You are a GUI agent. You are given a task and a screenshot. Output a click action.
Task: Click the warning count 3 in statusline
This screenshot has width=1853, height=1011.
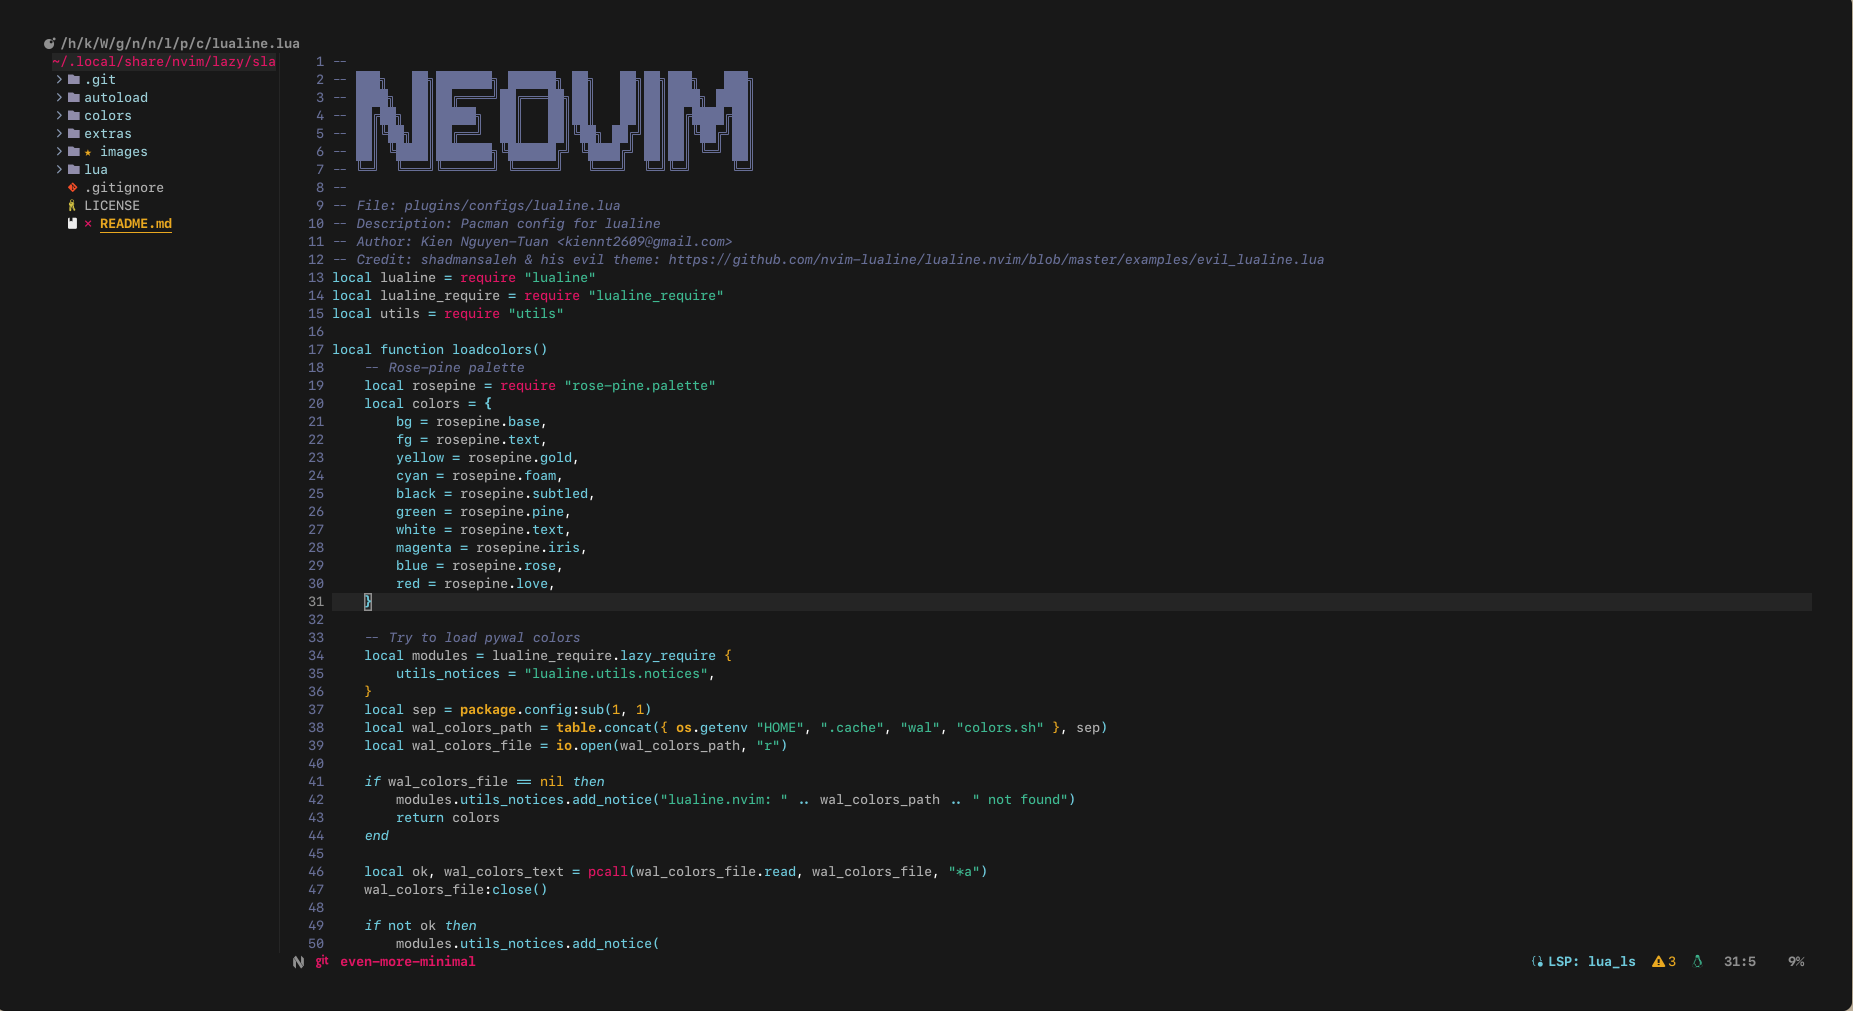[x=1672, y=962]
